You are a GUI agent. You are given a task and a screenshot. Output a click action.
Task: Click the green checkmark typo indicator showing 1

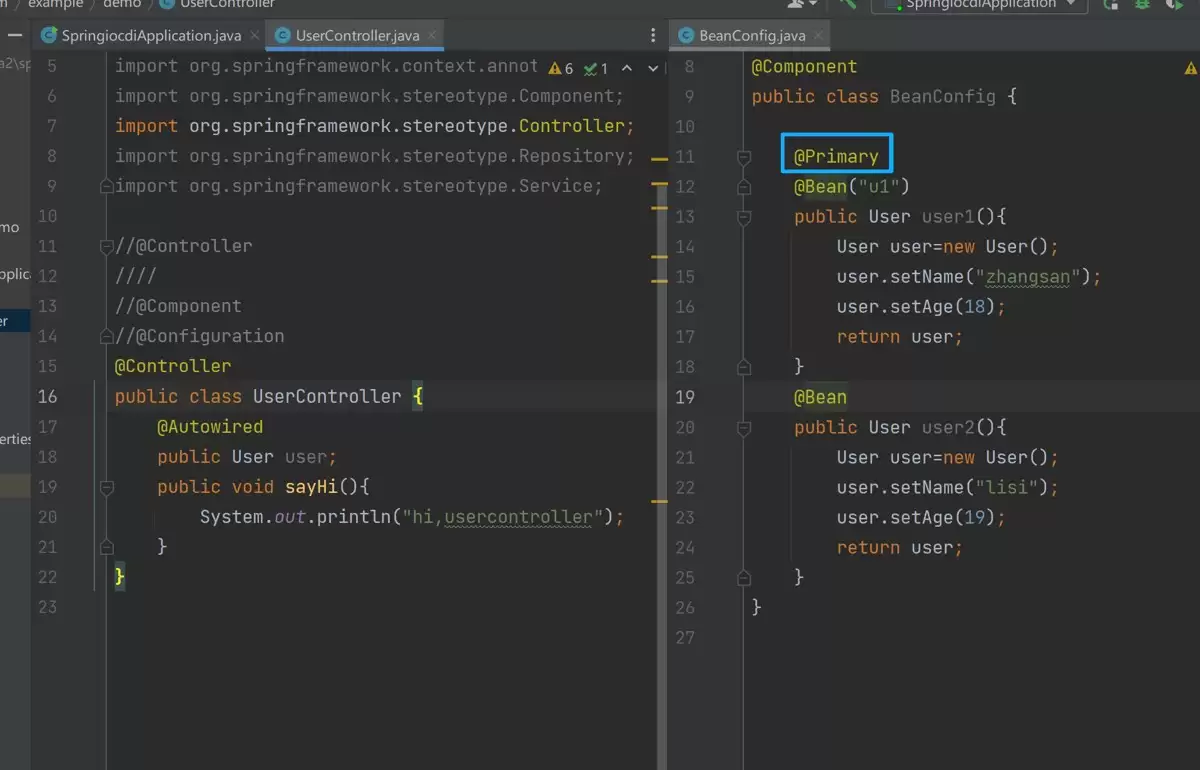pos(596,68)
